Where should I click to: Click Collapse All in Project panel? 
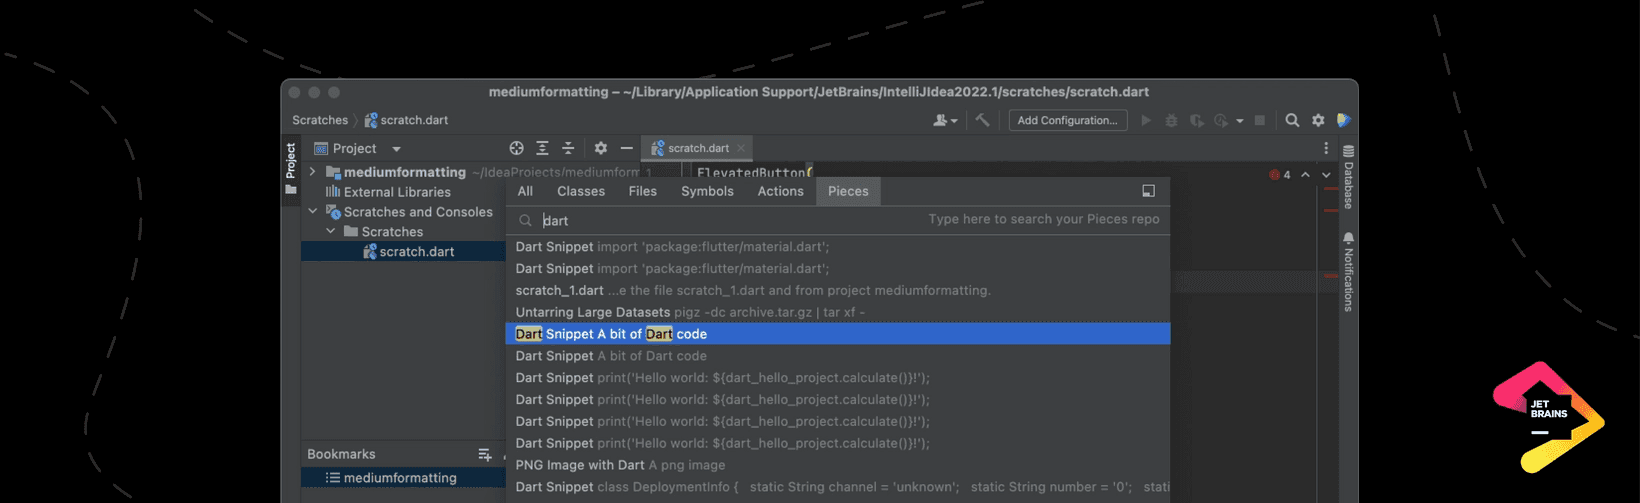(568, 148)
